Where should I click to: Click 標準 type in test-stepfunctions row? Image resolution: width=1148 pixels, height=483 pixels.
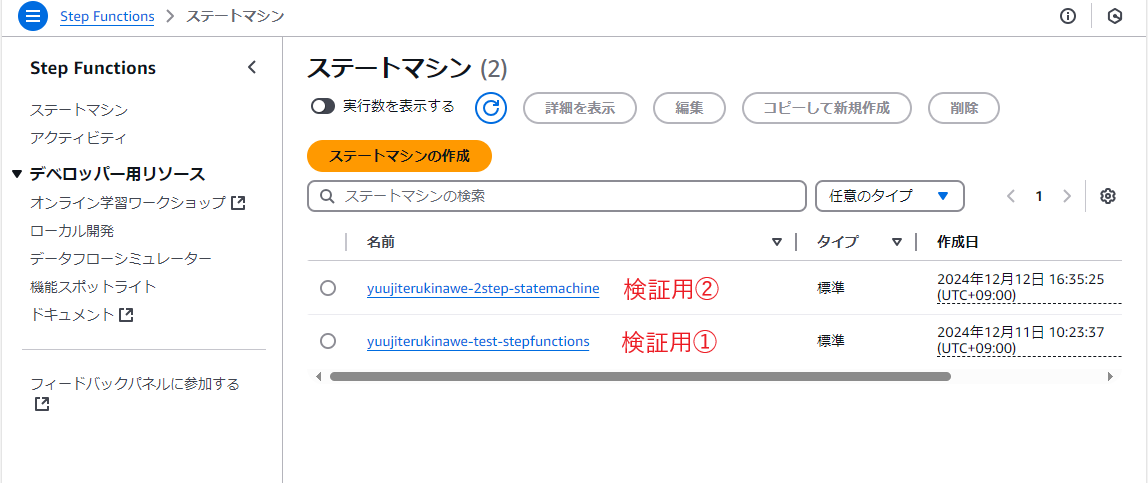pos(831,341)
